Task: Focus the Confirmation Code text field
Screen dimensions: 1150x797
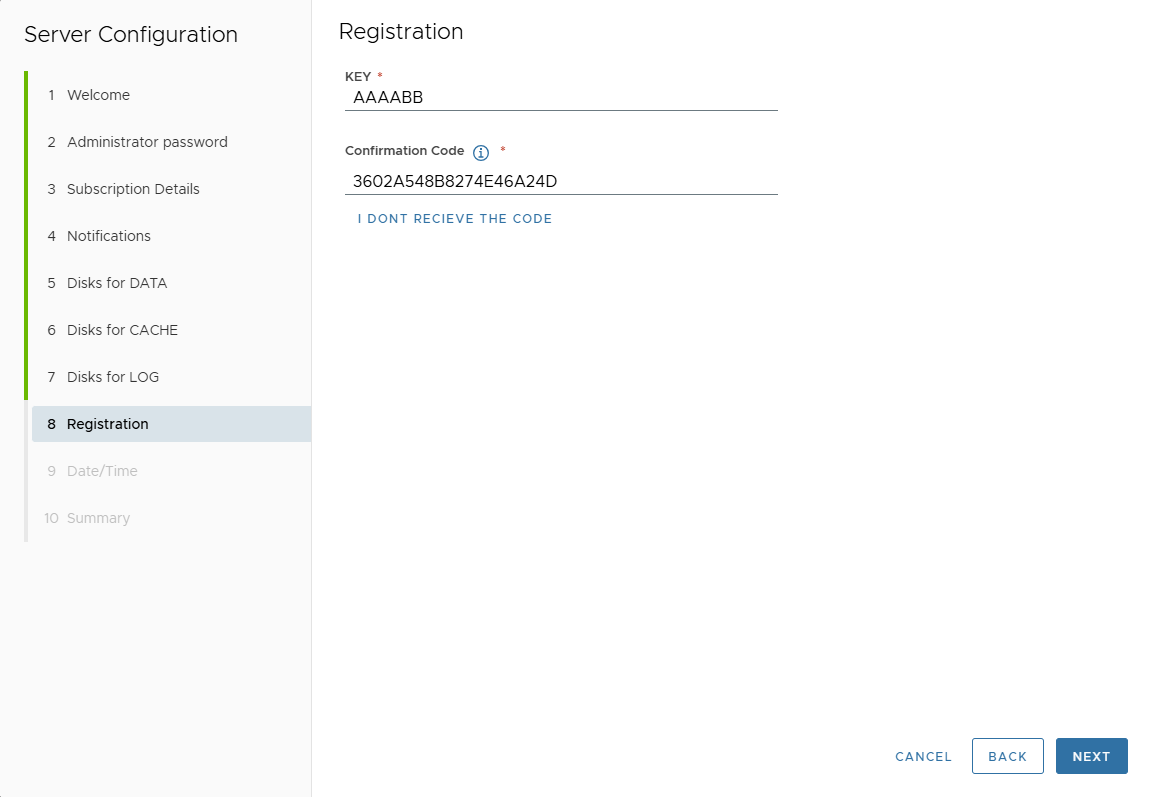Action: click(x=561, y=181)
